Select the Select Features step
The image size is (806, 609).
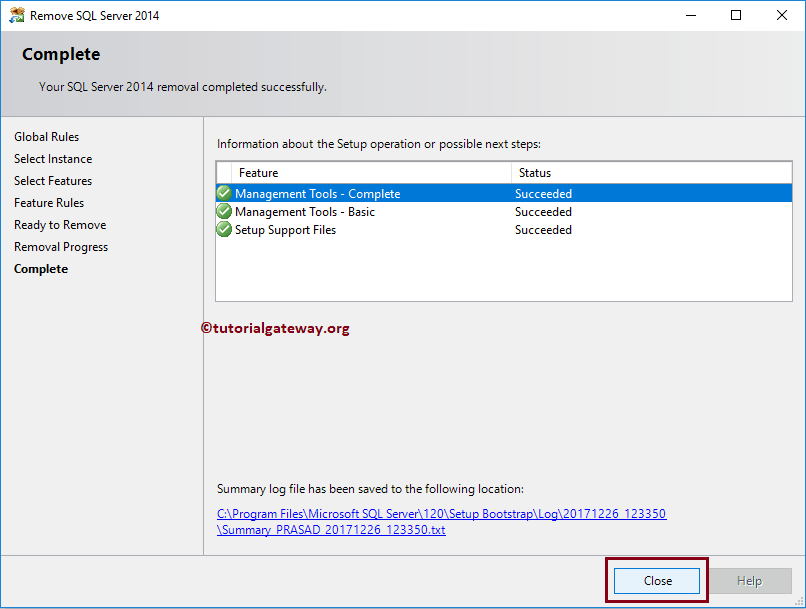coord(53,181)
